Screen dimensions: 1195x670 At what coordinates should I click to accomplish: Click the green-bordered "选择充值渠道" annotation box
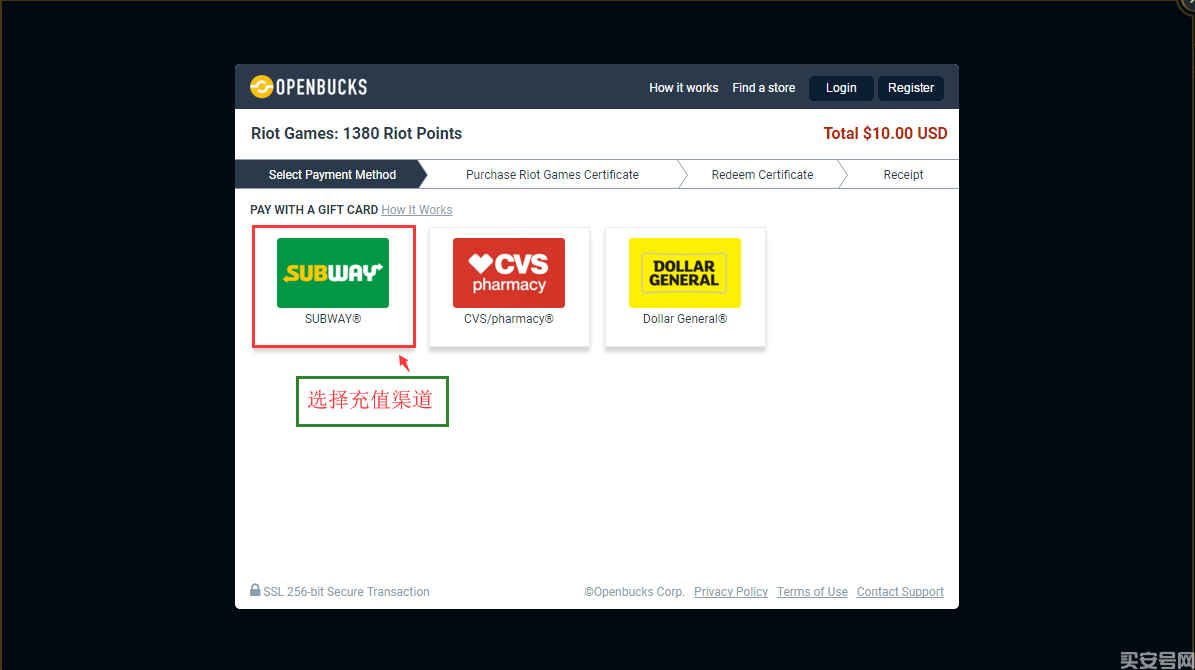click(372, 401)
